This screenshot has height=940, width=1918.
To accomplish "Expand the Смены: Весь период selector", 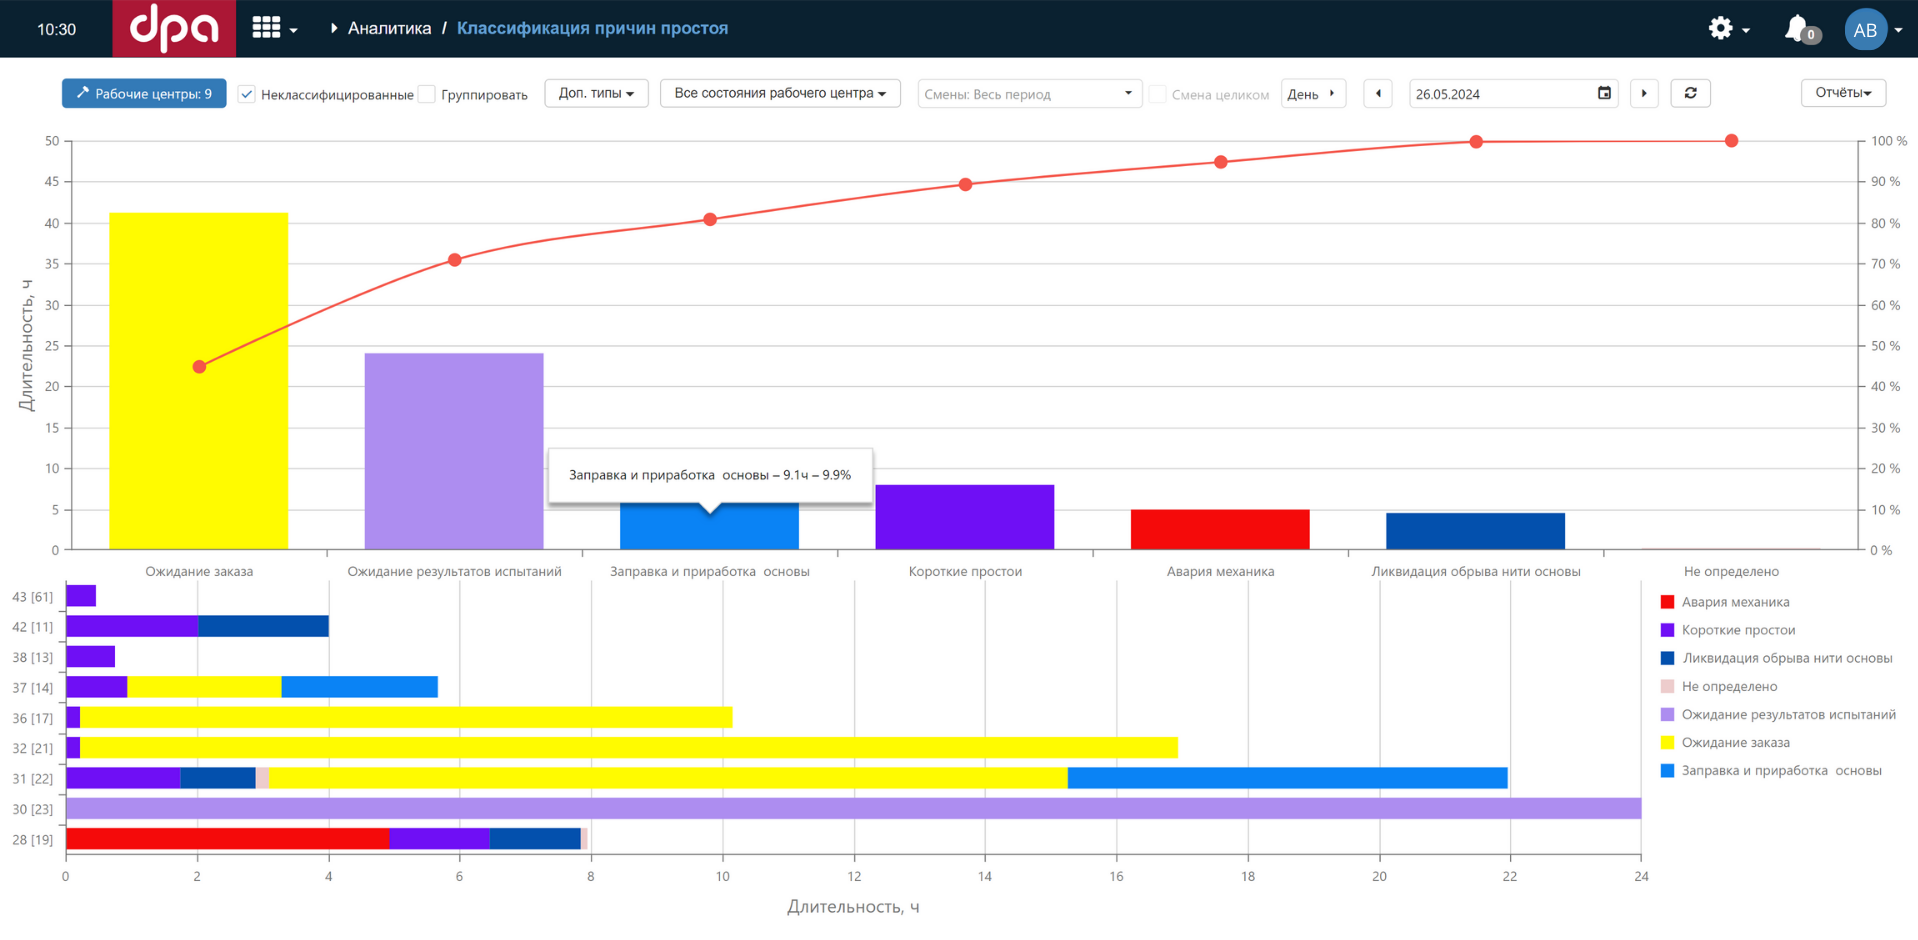I will coord(1029,94).
